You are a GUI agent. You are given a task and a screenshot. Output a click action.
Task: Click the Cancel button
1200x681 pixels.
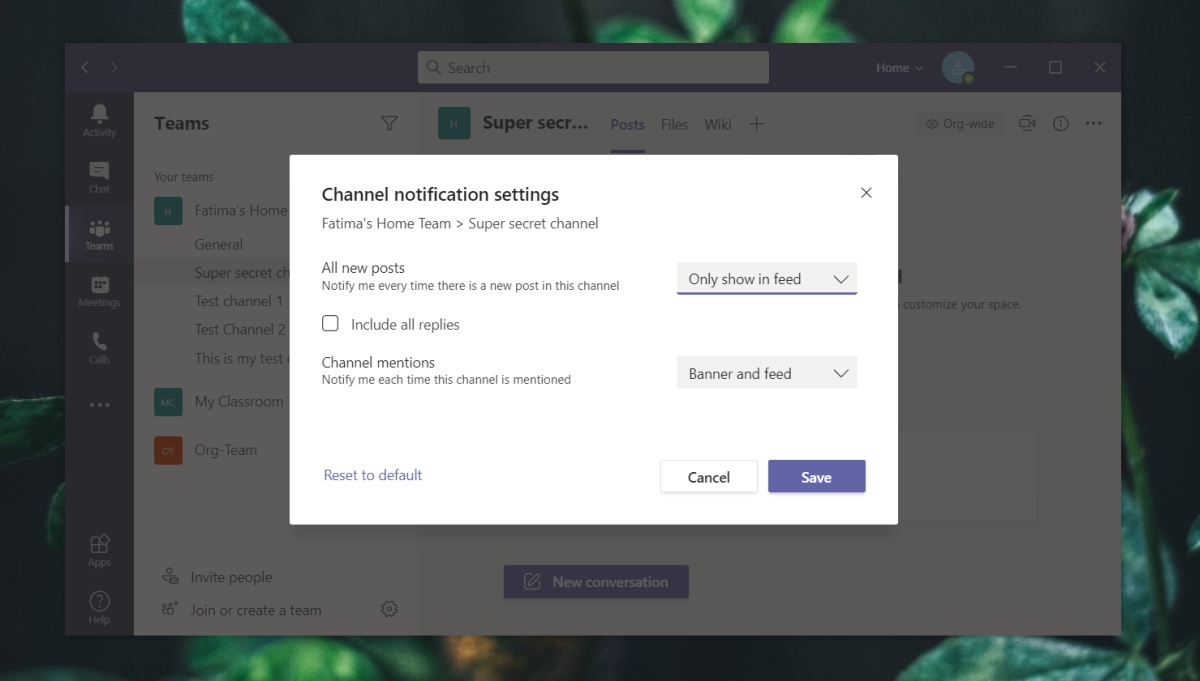[x=709, y=477]
